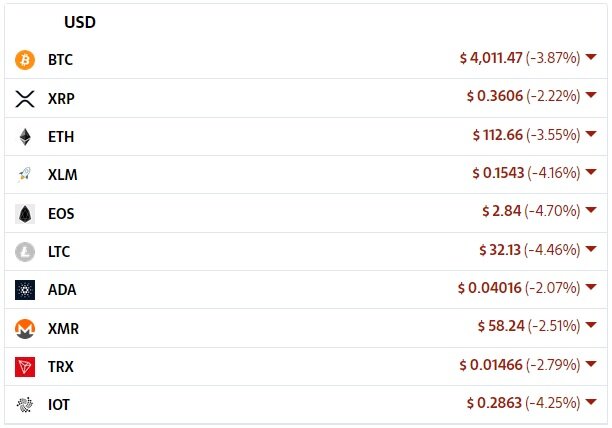The image size is (612, 428).
Task: Click the ADA price $ 0.04016
Action: [490, 288]
